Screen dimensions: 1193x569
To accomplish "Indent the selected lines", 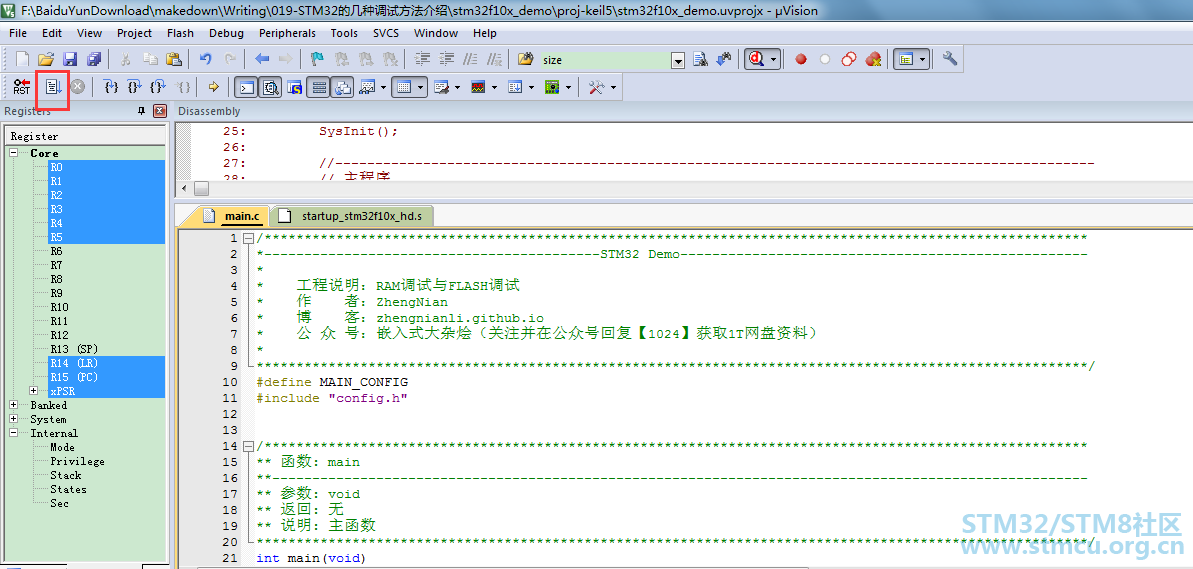I will [423, 59].
